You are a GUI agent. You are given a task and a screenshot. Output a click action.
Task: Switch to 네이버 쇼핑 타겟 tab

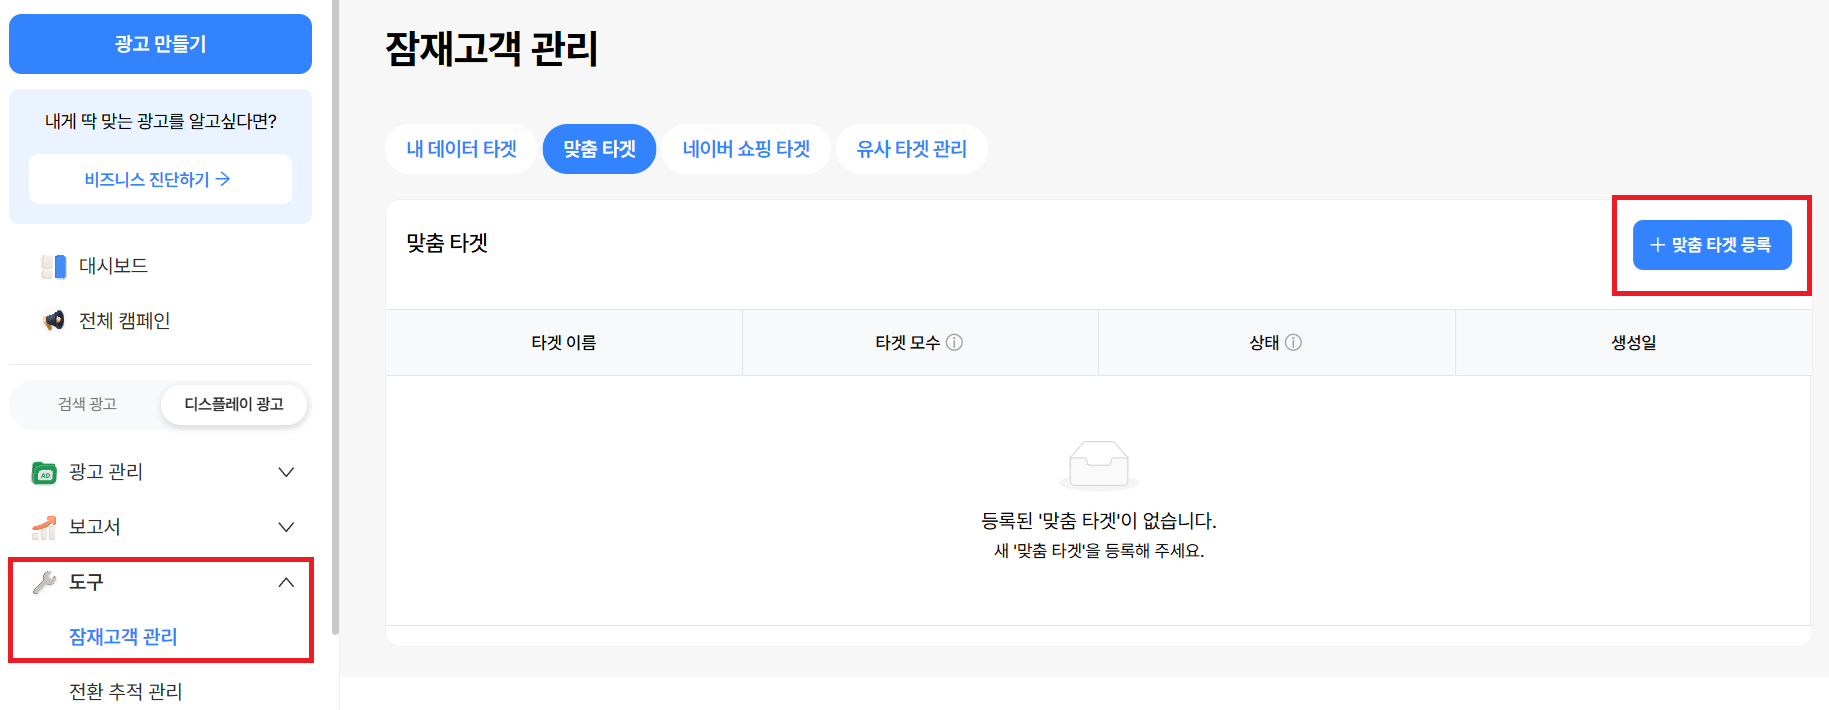click(x=746, y=149)
